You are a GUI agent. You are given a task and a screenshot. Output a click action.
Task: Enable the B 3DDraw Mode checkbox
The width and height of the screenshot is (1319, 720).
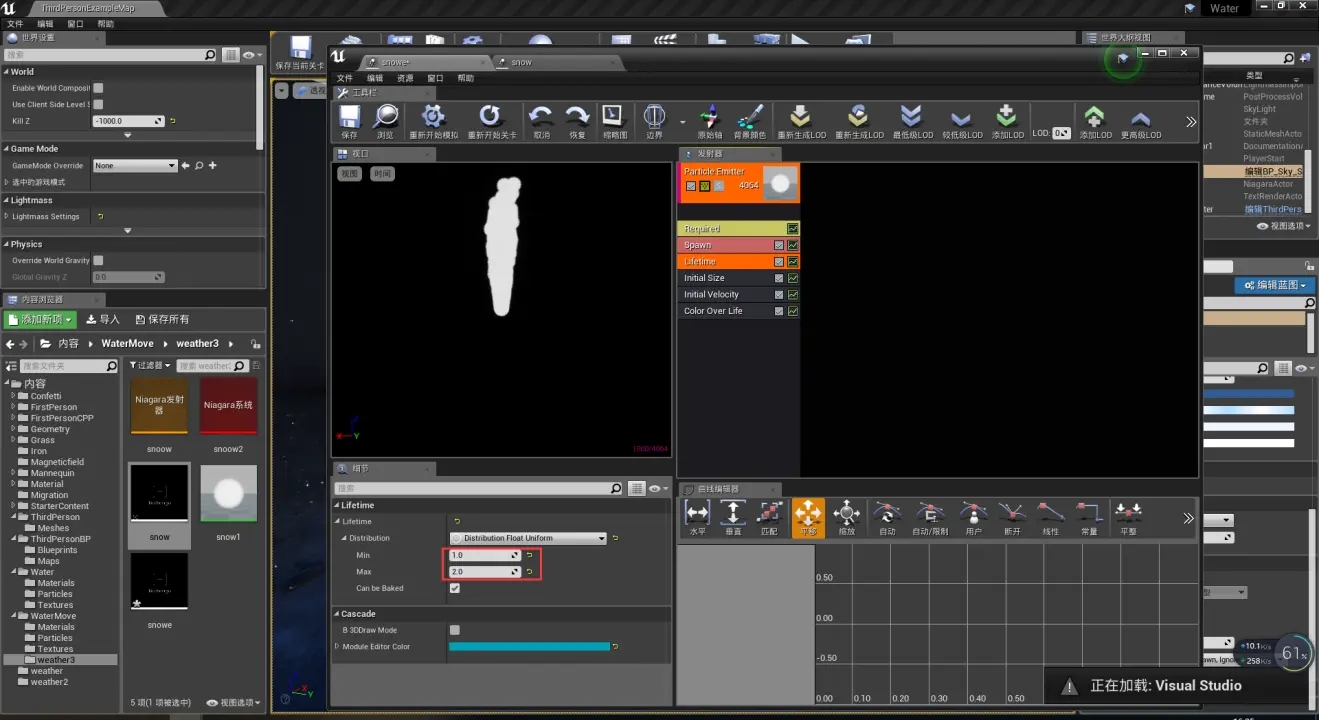pos(455,630)
